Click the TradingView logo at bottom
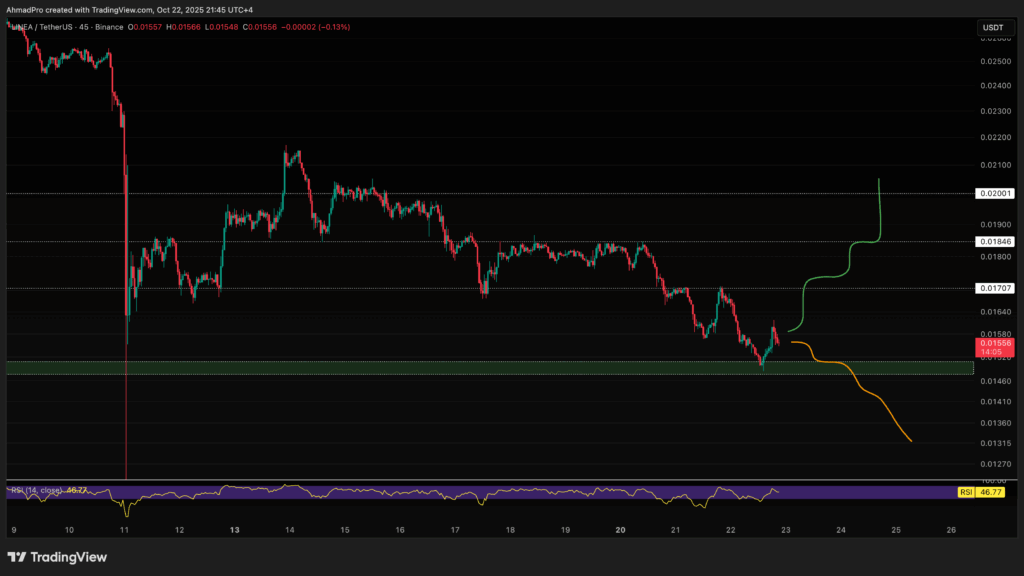This screenshot has width=1024, height=576. click(x=57, y=557)
